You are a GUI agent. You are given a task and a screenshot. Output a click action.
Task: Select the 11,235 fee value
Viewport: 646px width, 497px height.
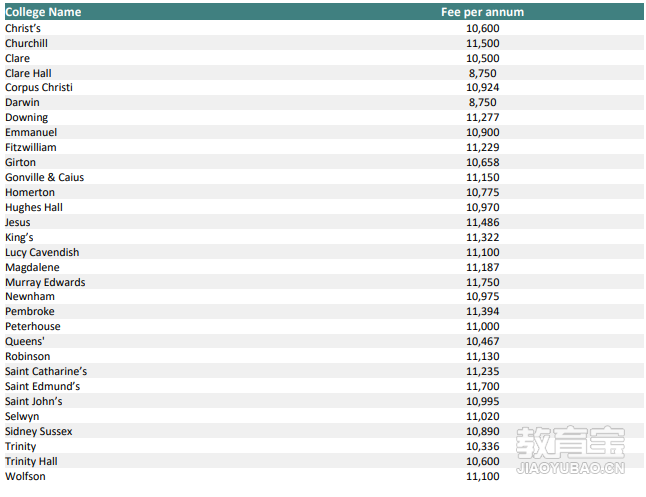[482, 371]
